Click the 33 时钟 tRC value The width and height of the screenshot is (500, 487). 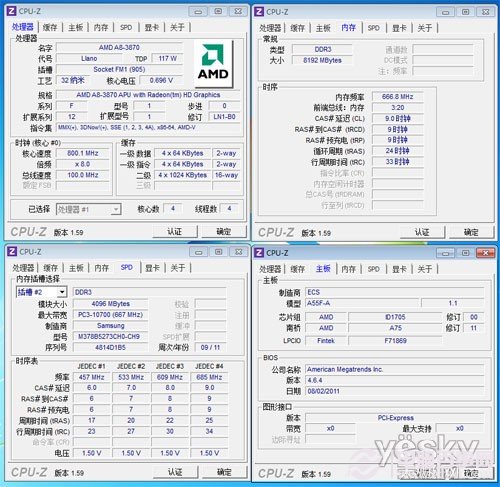point(398,162)
